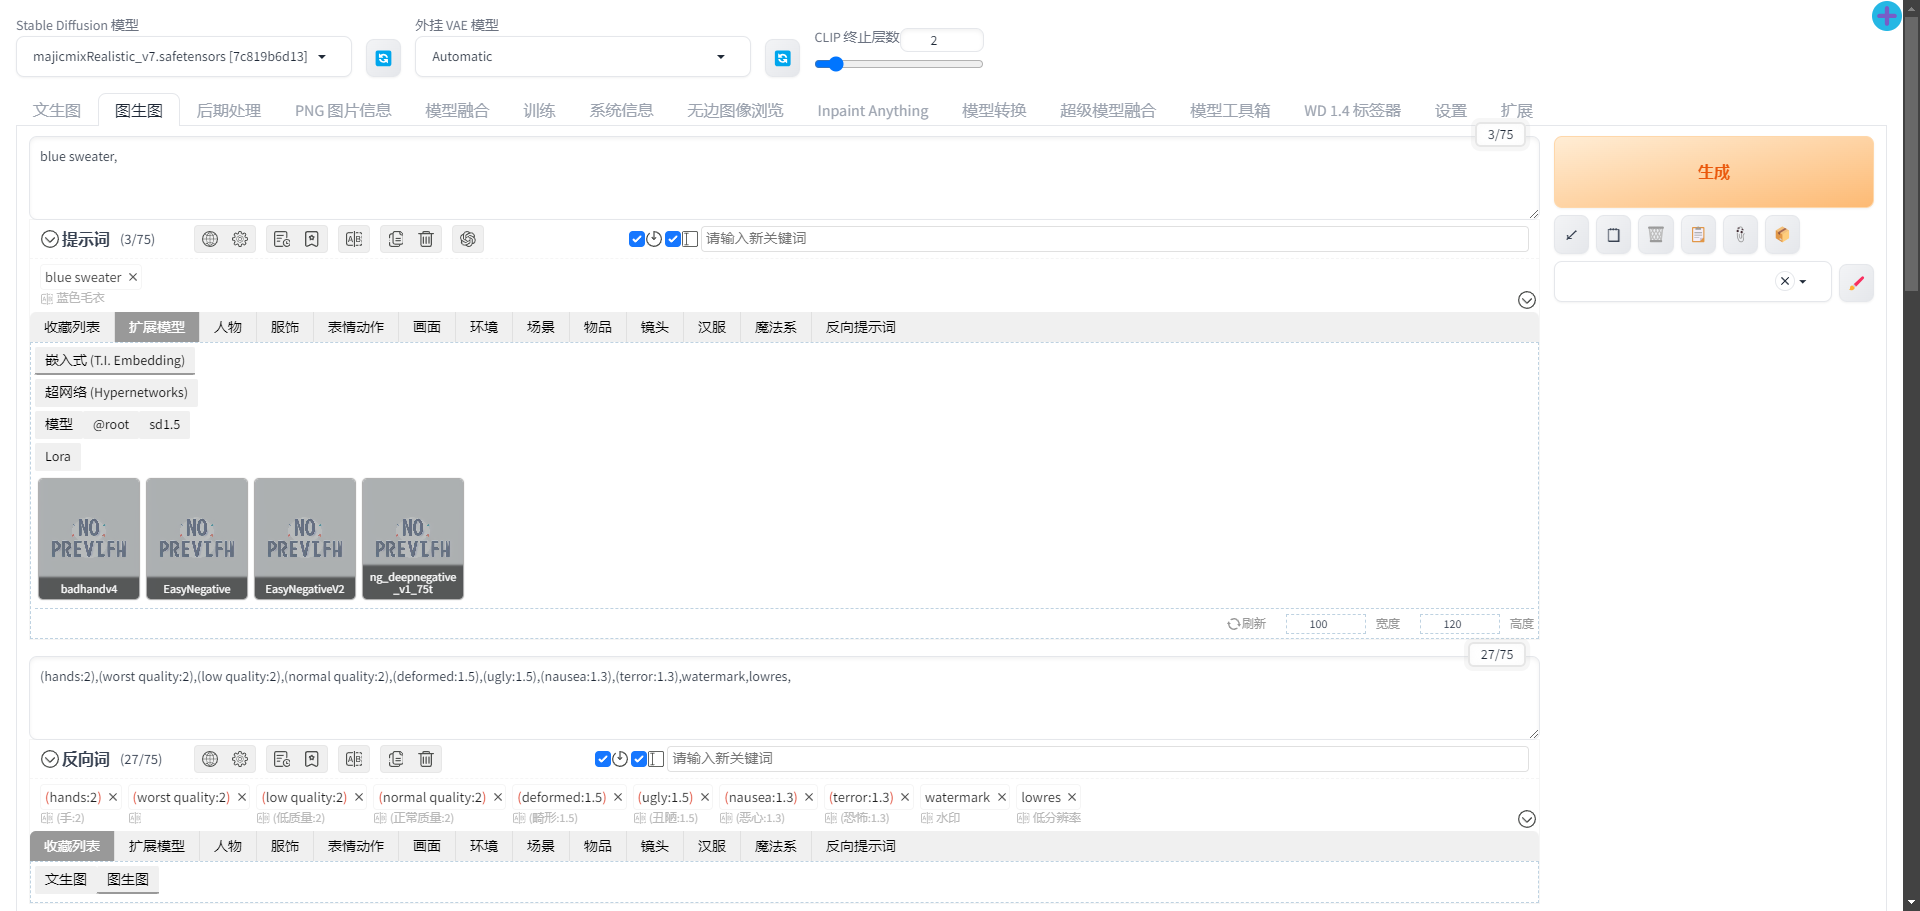The width and height of the screenshot is (1920, 911).
Task: Click the trash bin icon under 生成
Action: (1655, 235)
